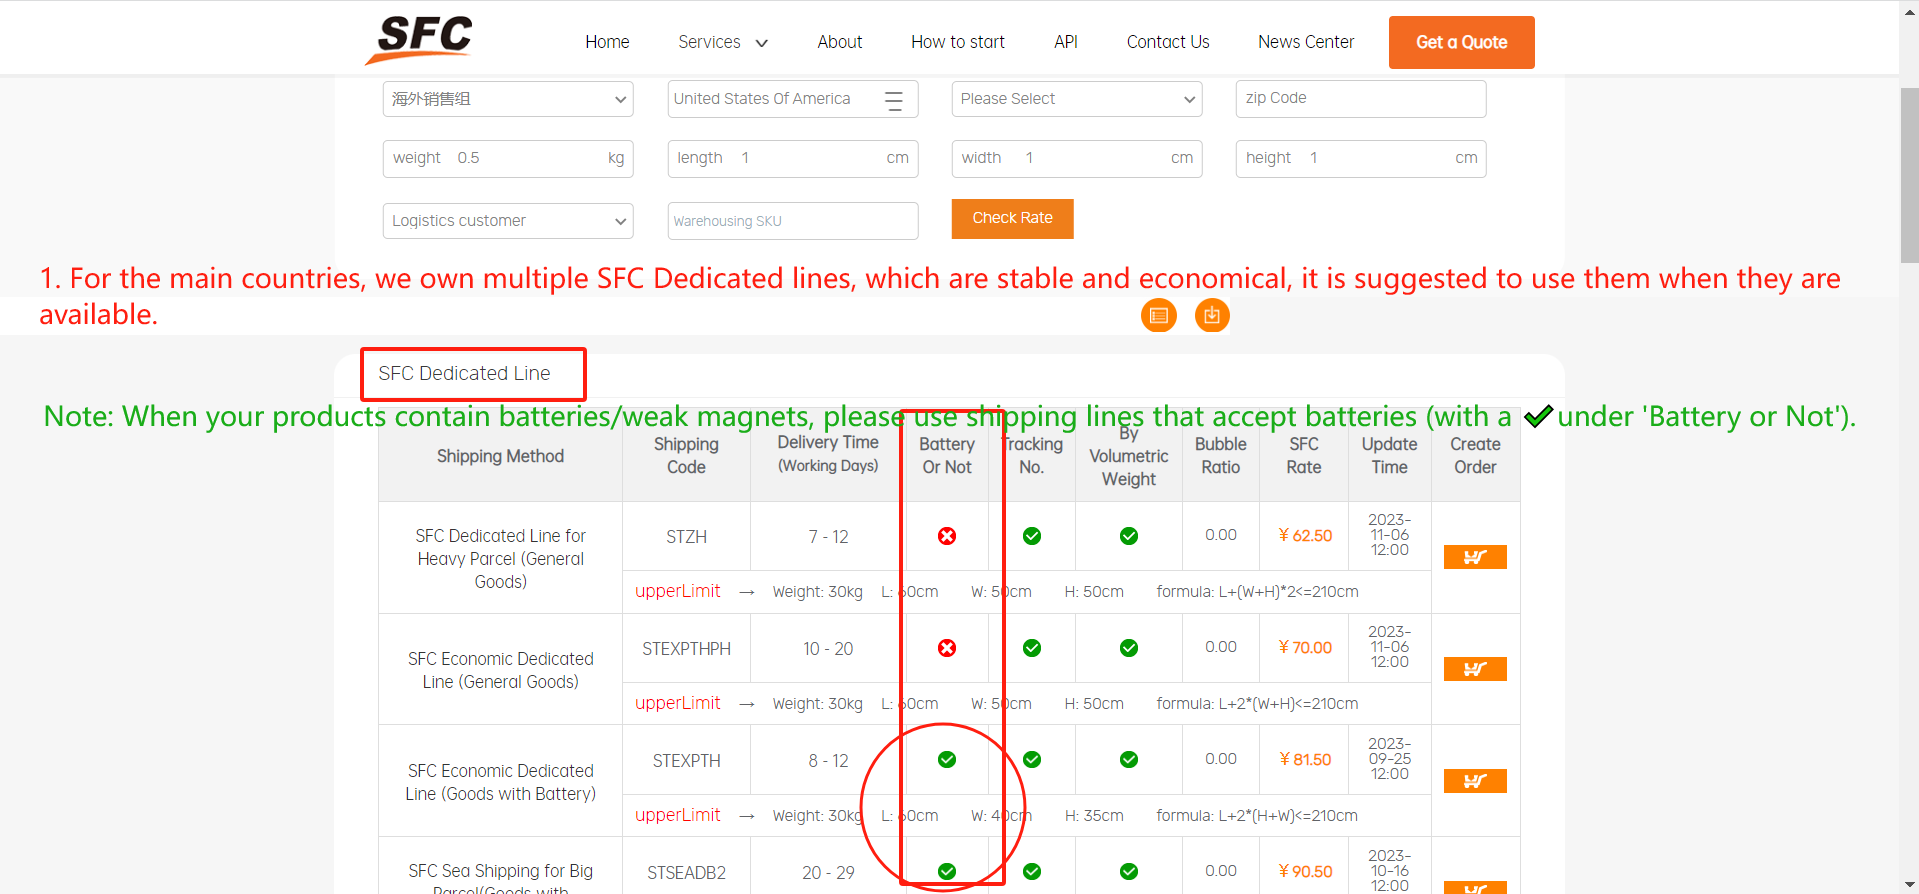1919x894 pixels.
Task: Open the 海外销售组 dropdown
Action: click(x=508, y=99)
